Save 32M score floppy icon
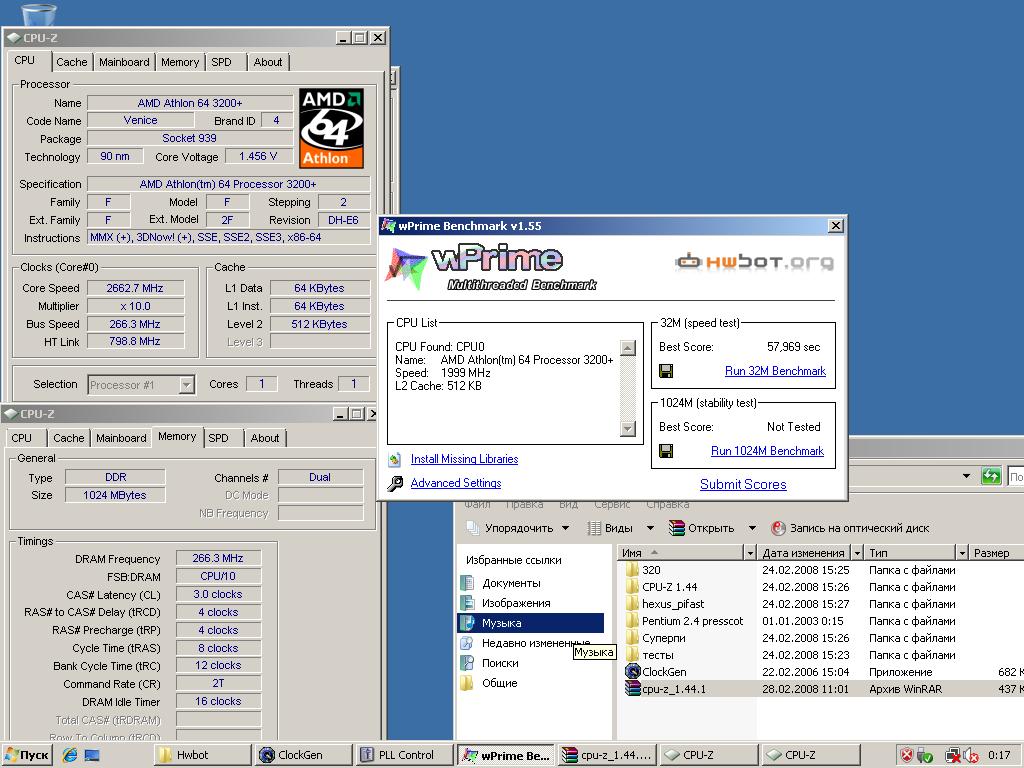The height and width of the screenshot is (768, 1024). [x=666, y=371]
